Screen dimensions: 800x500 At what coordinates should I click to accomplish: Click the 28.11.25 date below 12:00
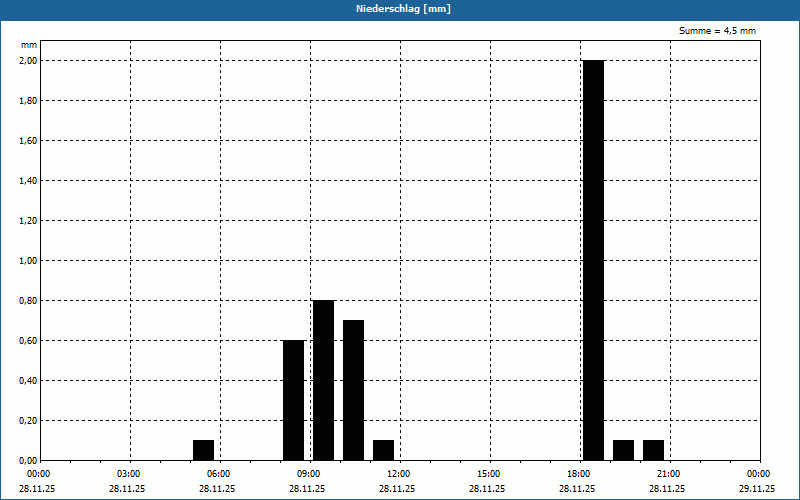(396, 488)
